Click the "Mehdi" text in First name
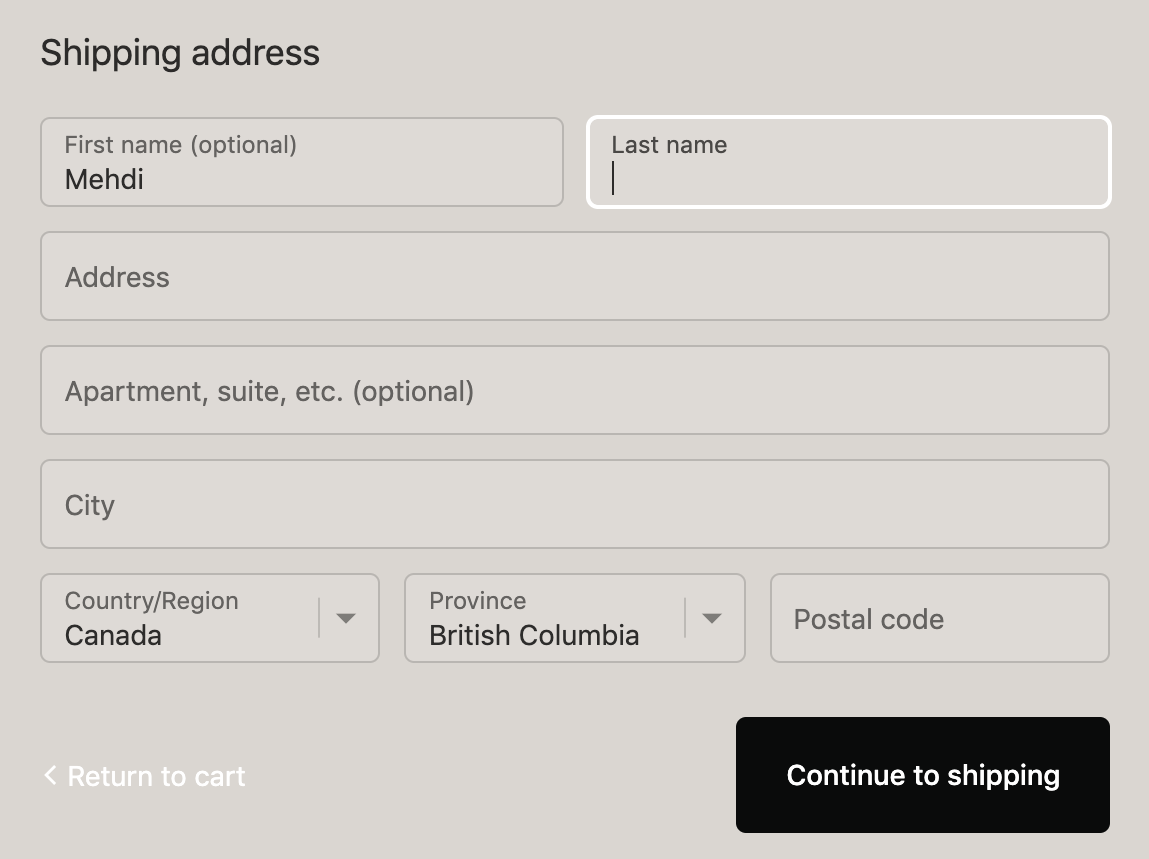The image size is (1149, 859). (104, 180)
